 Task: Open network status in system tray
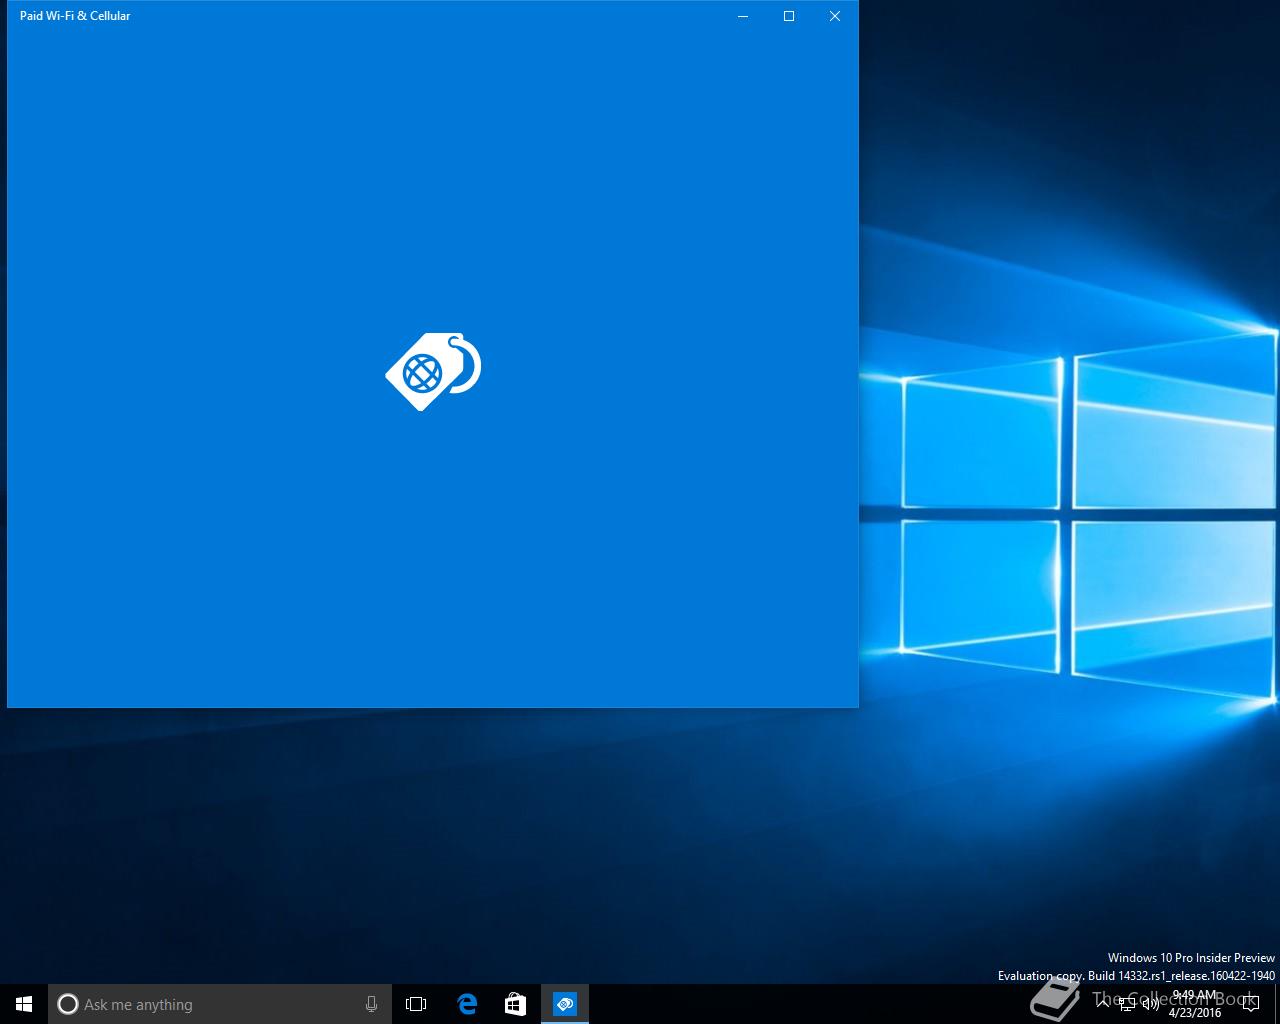(x=1127, y=1004)
